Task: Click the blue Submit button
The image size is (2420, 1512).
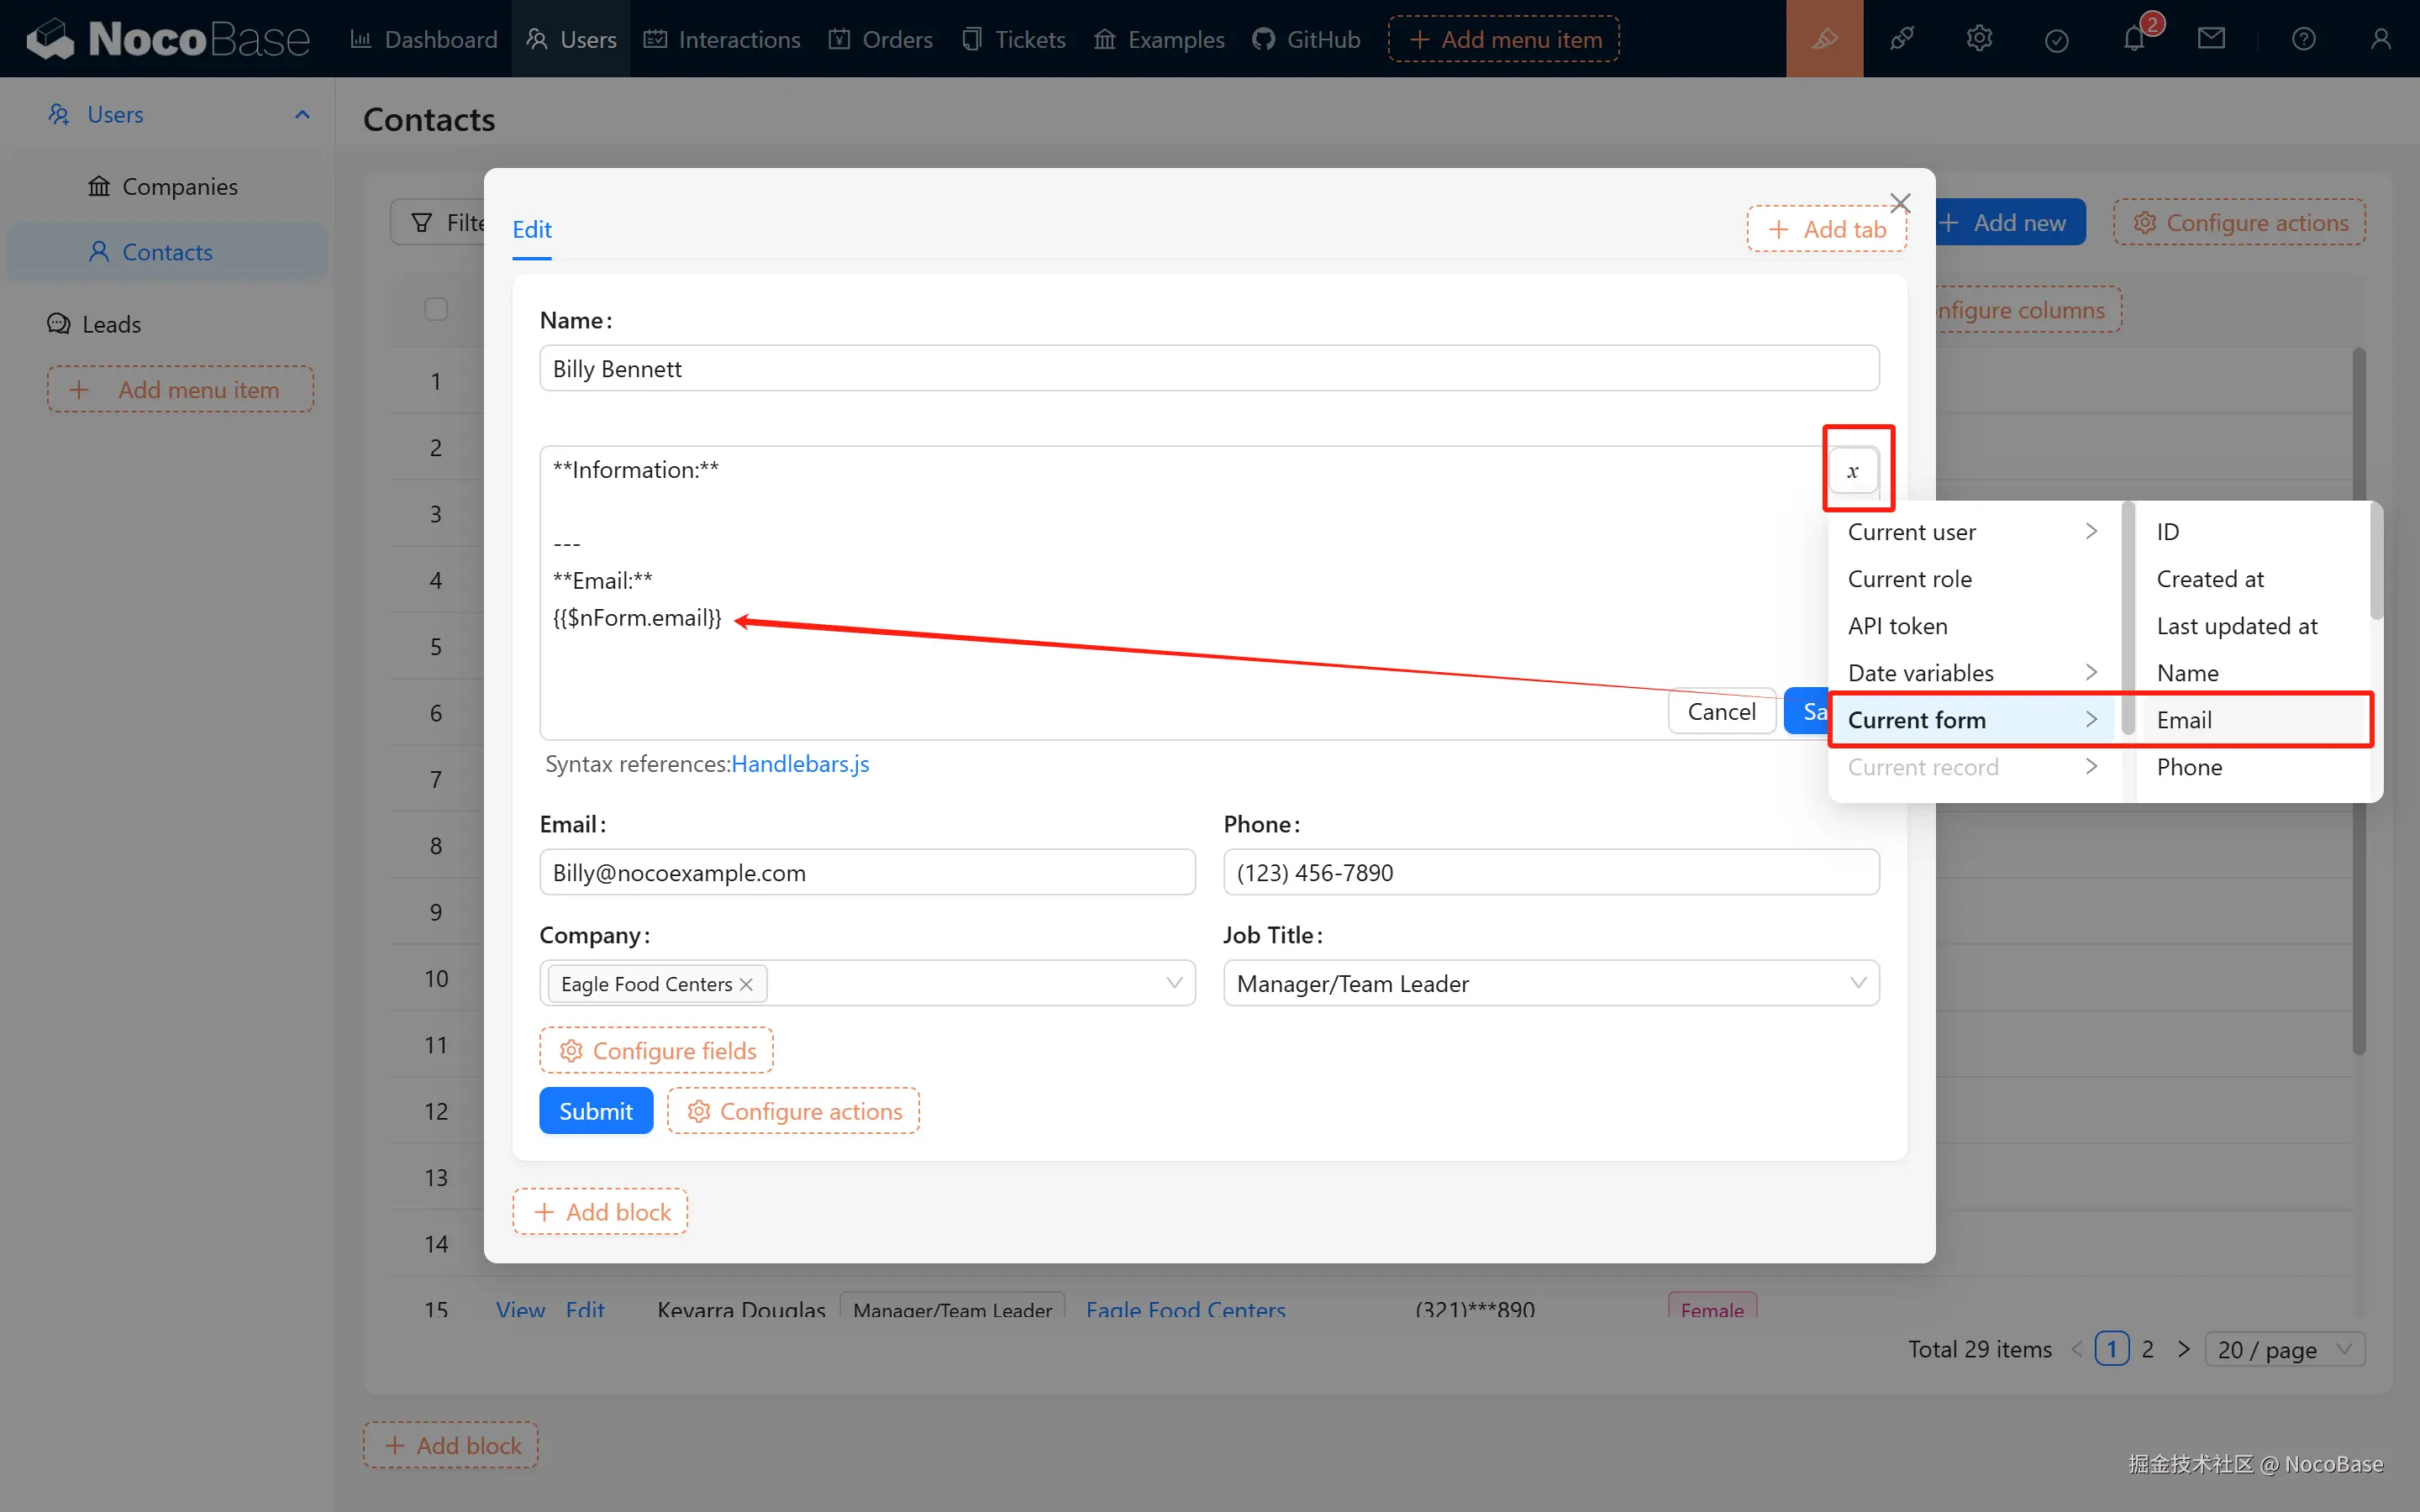Action: (595, 1111)
